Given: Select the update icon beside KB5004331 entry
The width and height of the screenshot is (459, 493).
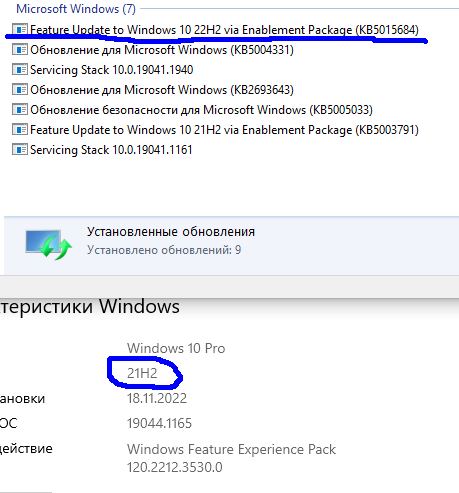Looking at the screenshot, I should tap(20, 50).
